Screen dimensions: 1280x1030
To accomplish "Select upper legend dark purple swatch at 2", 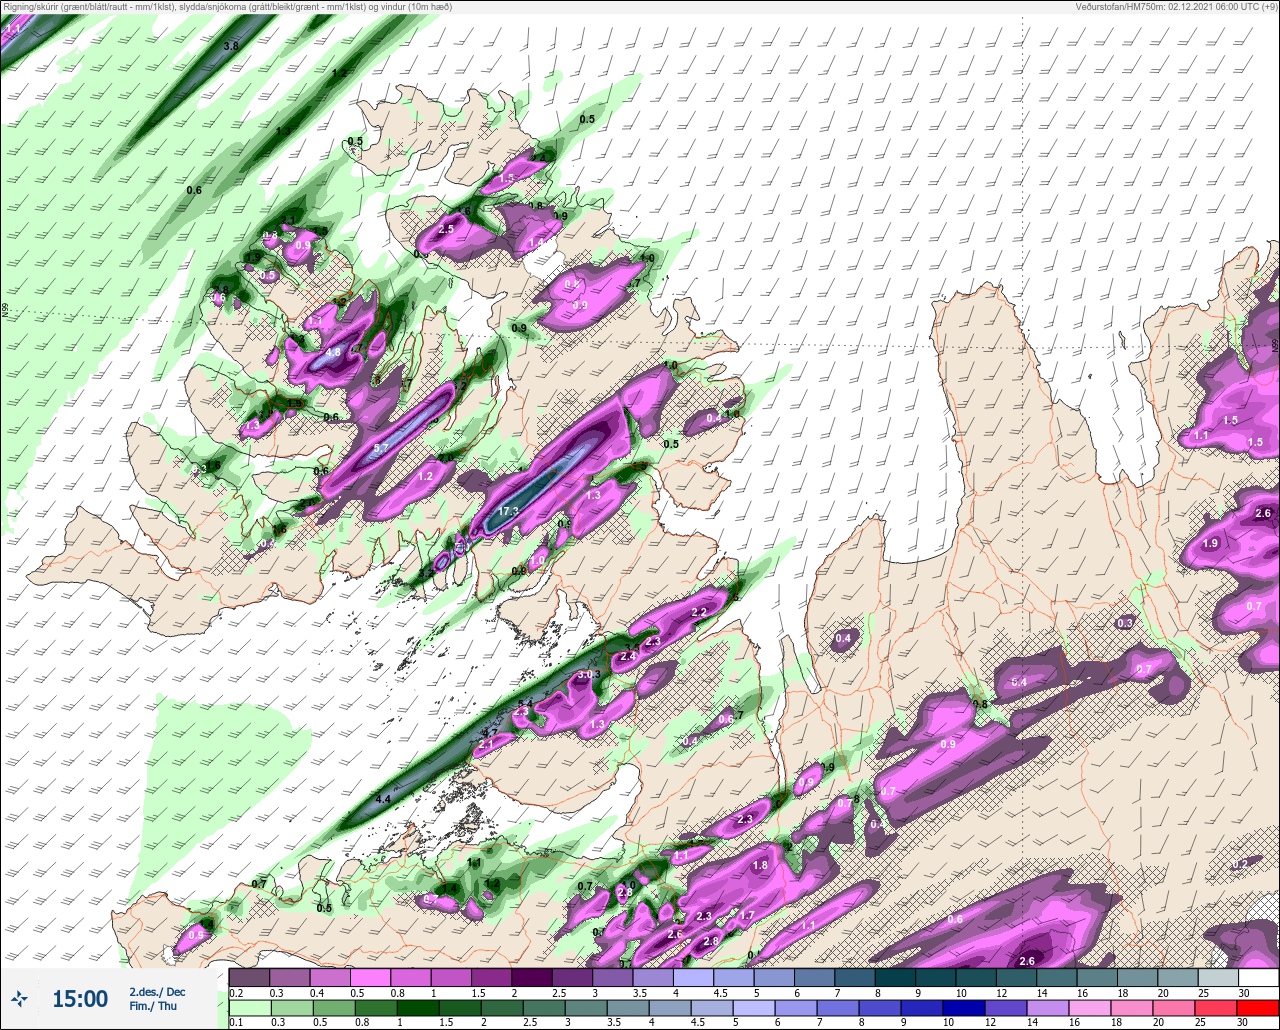I will pos(532,977).
